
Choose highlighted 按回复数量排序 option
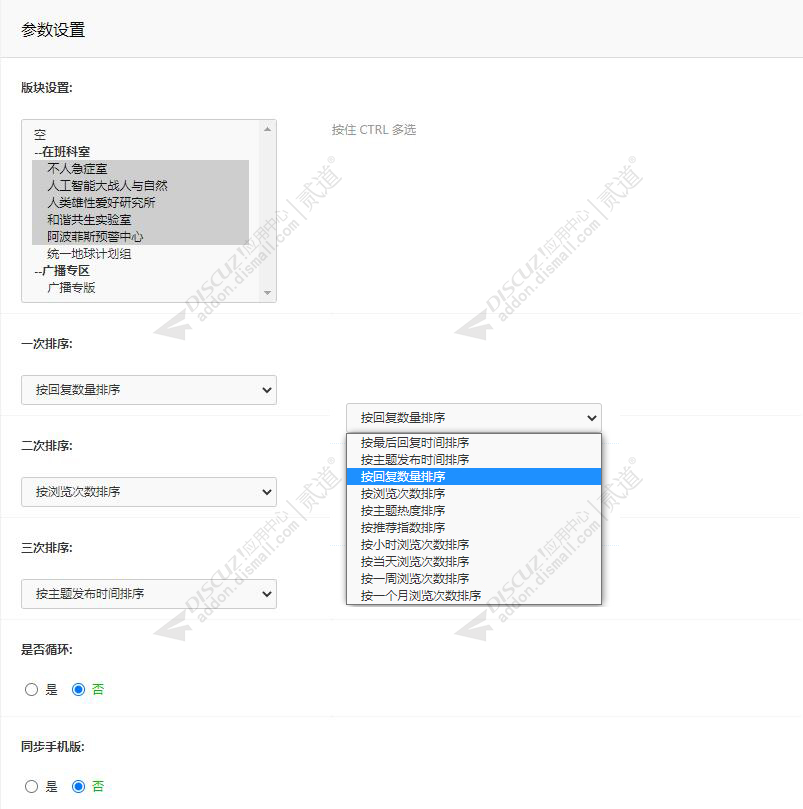[474, 477]
